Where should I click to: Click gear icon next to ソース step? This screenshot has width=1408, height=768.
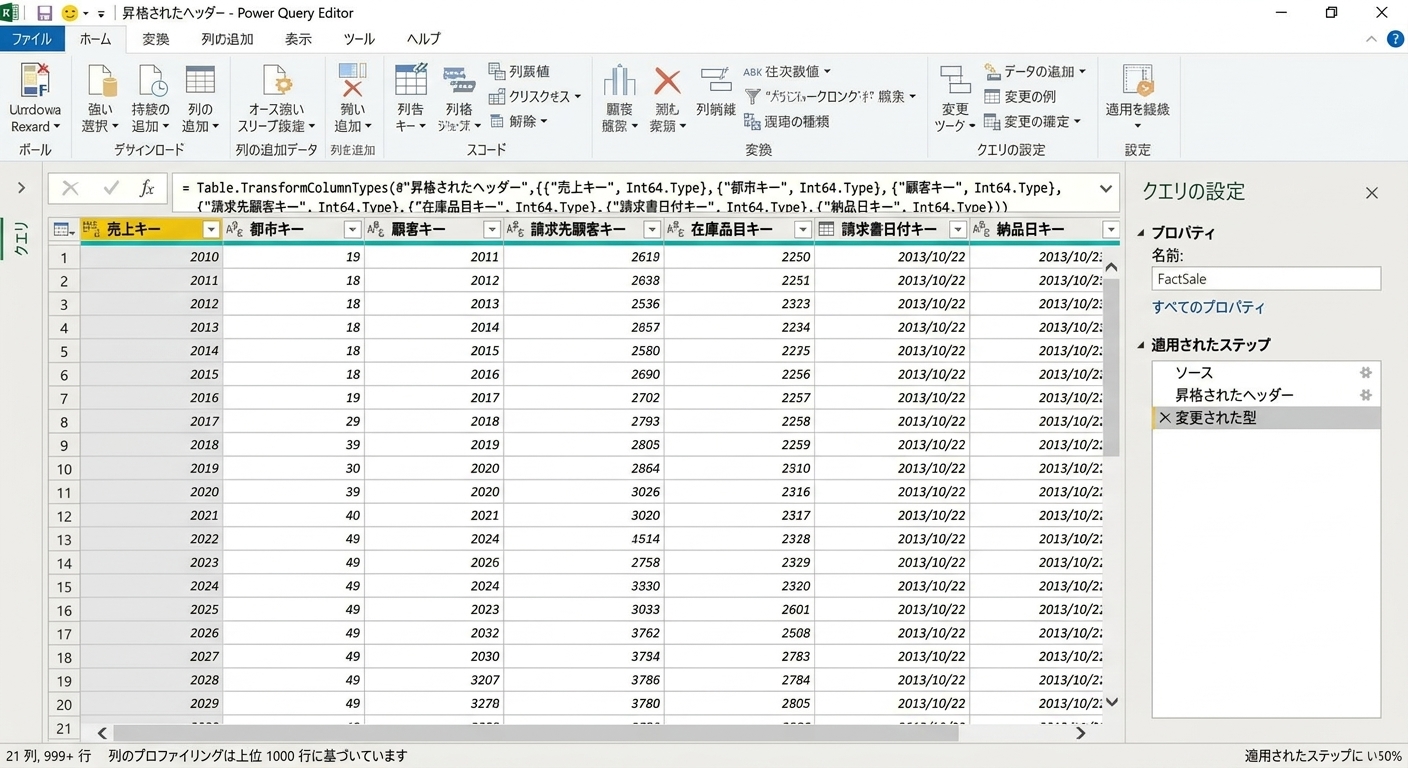click(1365, 372)
